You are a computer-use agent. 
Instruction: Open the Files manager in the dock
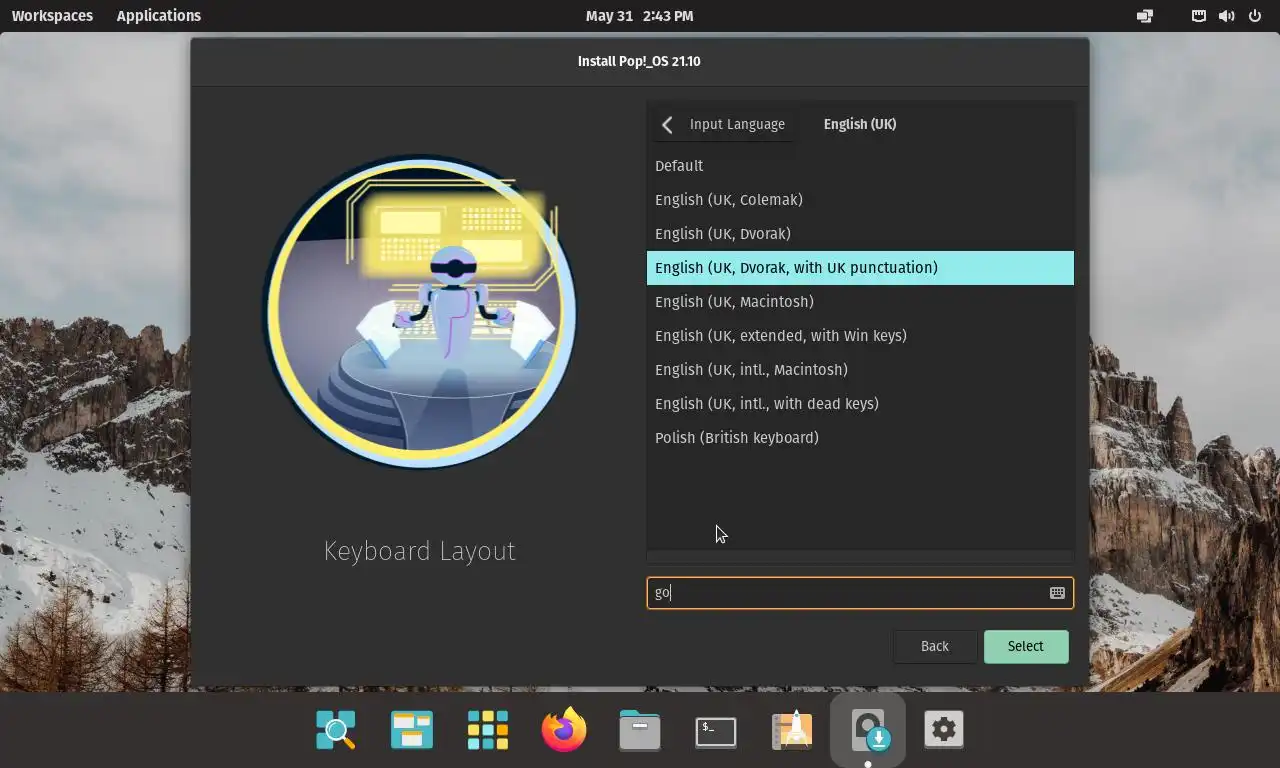pyautogui.click(x=640, y=731)
